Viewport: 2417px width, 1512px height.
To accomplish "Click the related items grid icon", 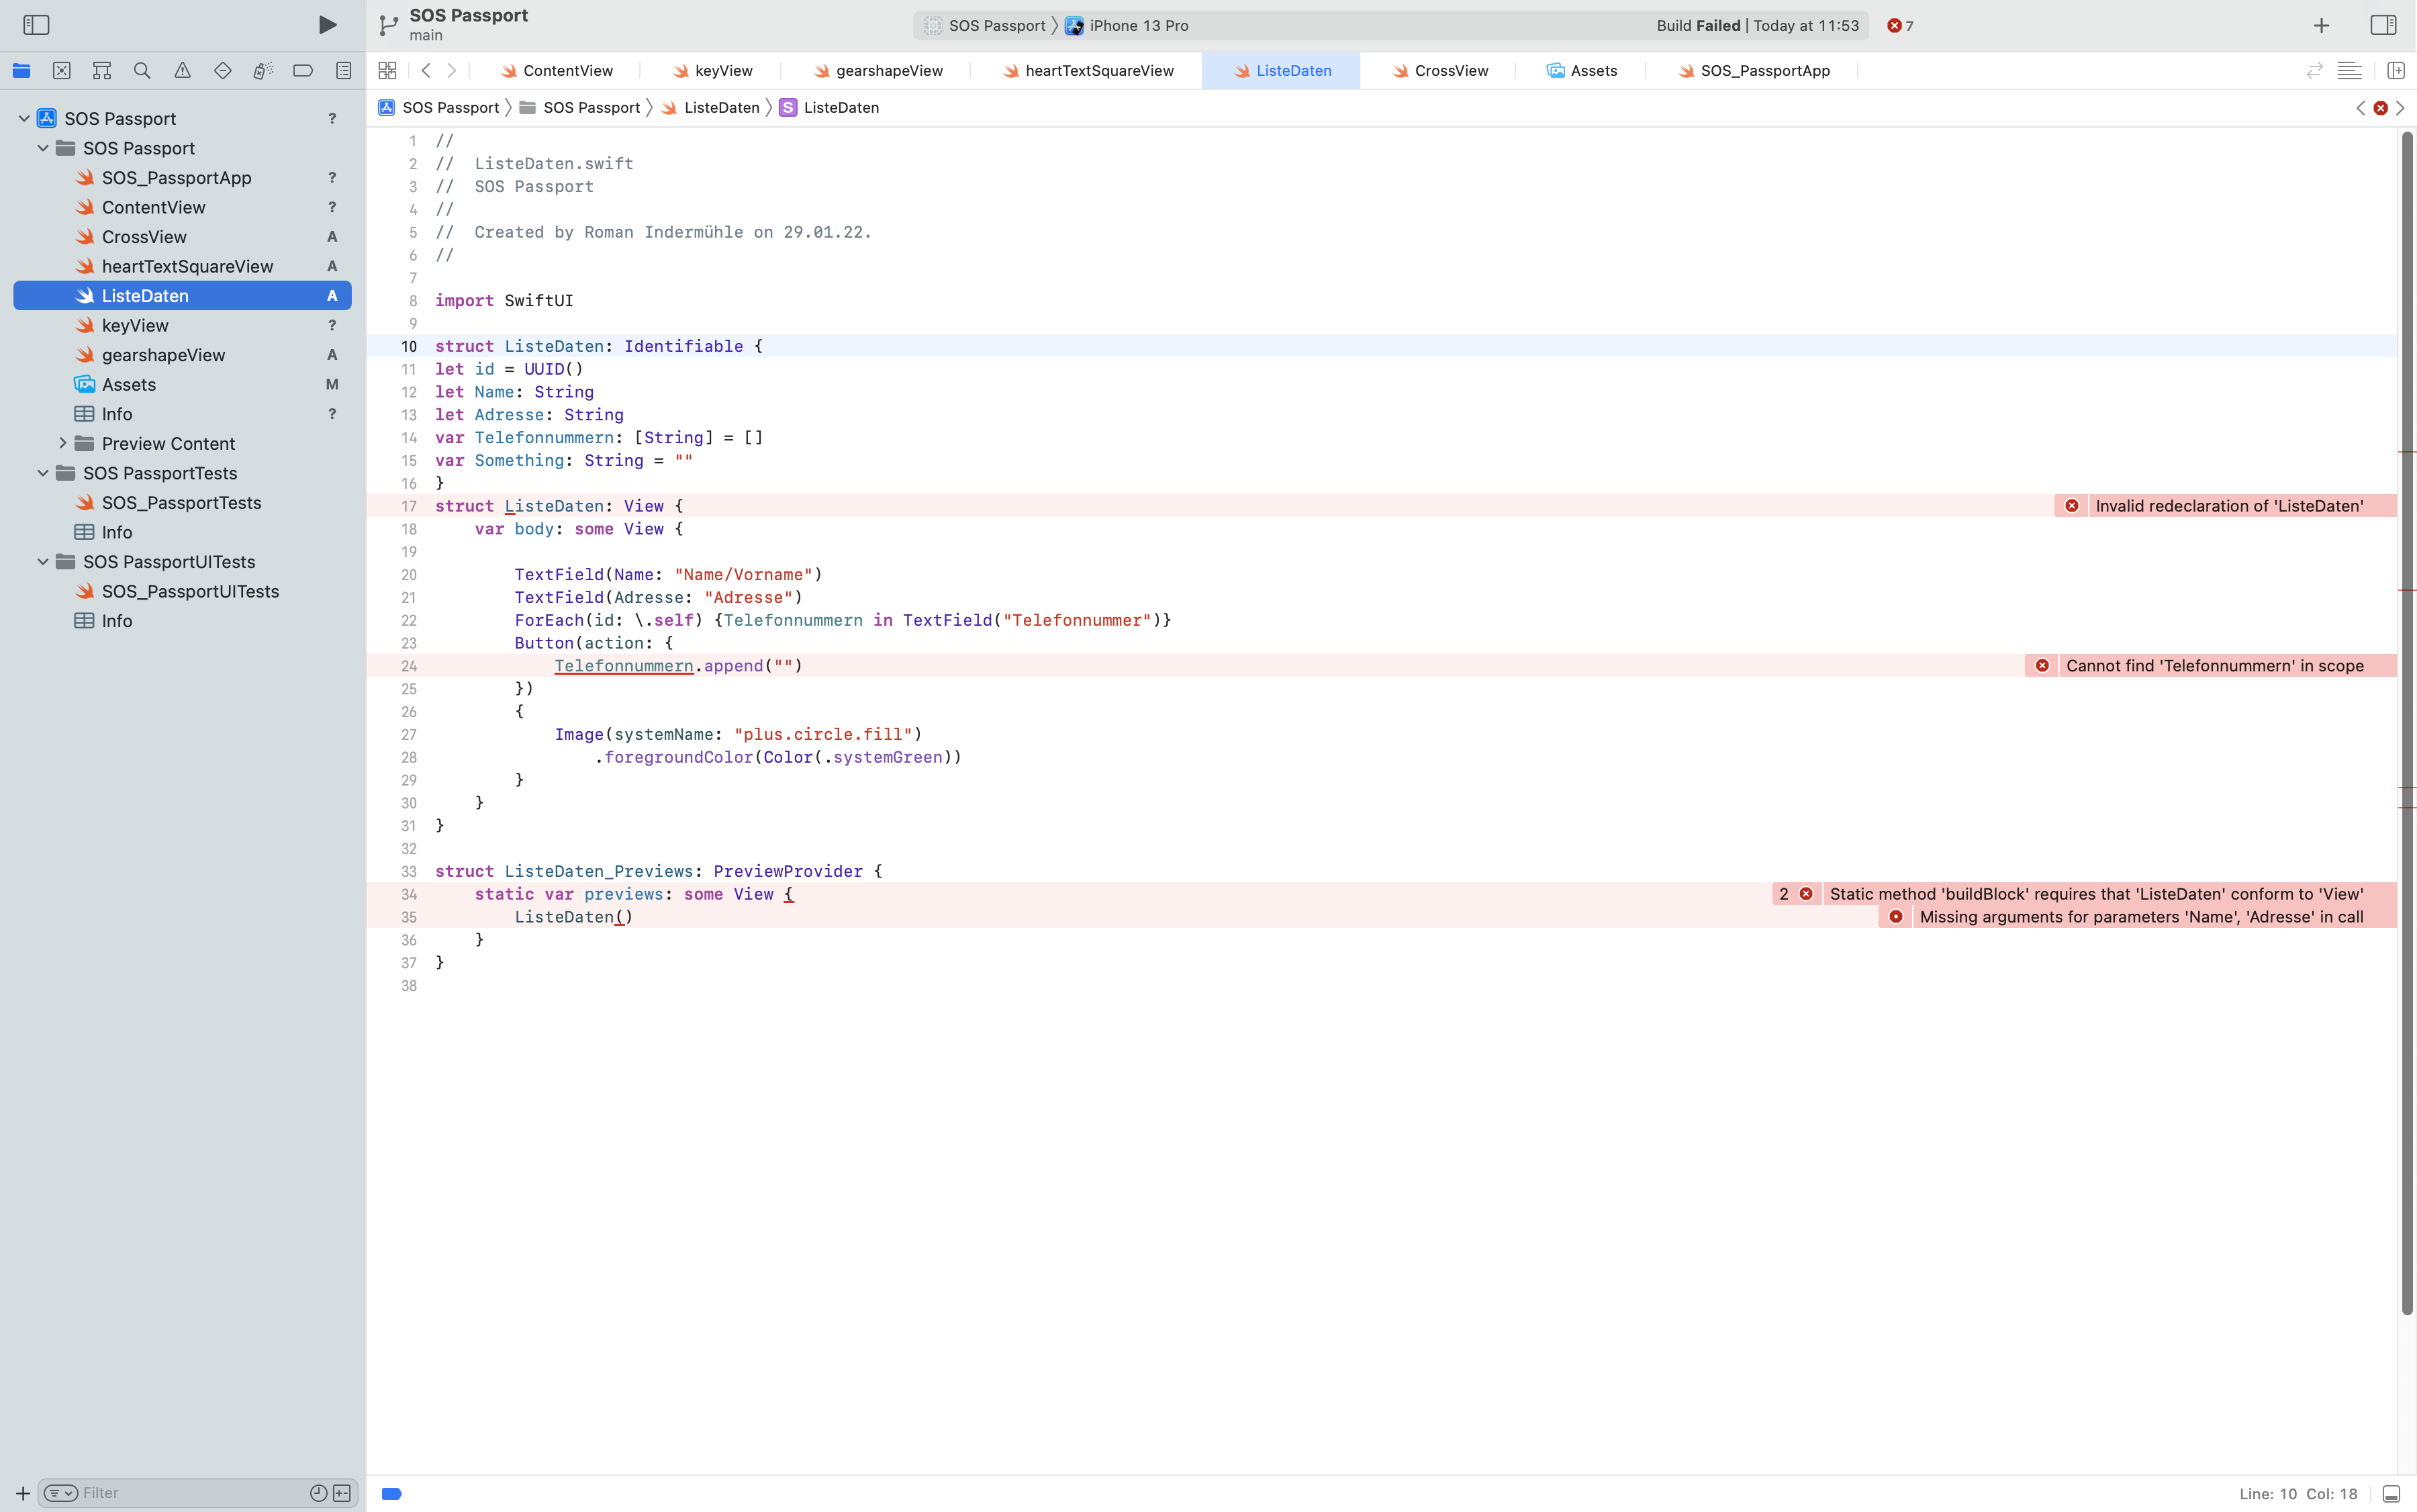I will pyautogui.click(x=387, y=71).
